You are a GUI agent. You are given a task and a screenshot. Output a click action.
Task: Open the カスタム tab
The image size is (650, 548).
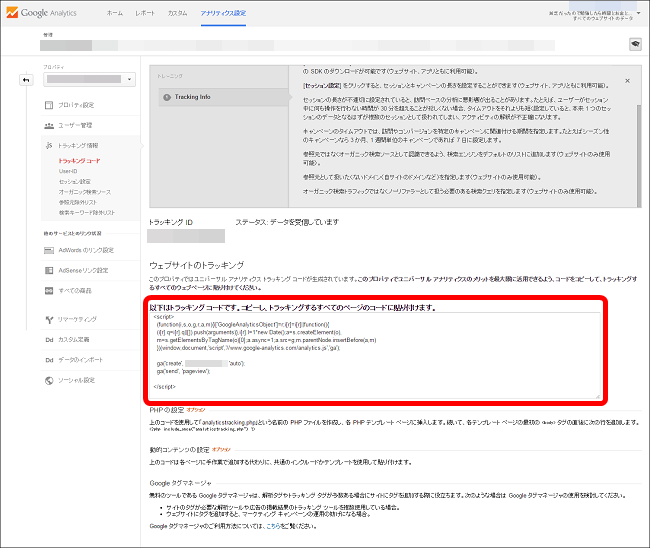pos(177,13)
